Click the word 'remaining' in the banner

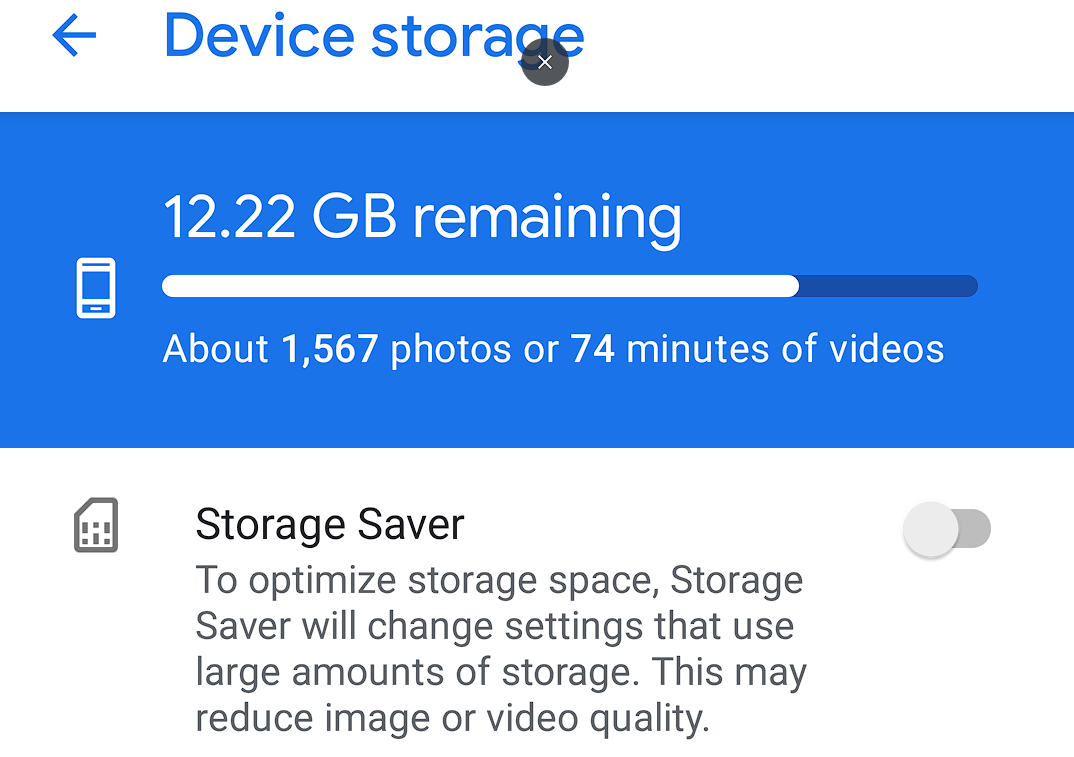[547, 216]
